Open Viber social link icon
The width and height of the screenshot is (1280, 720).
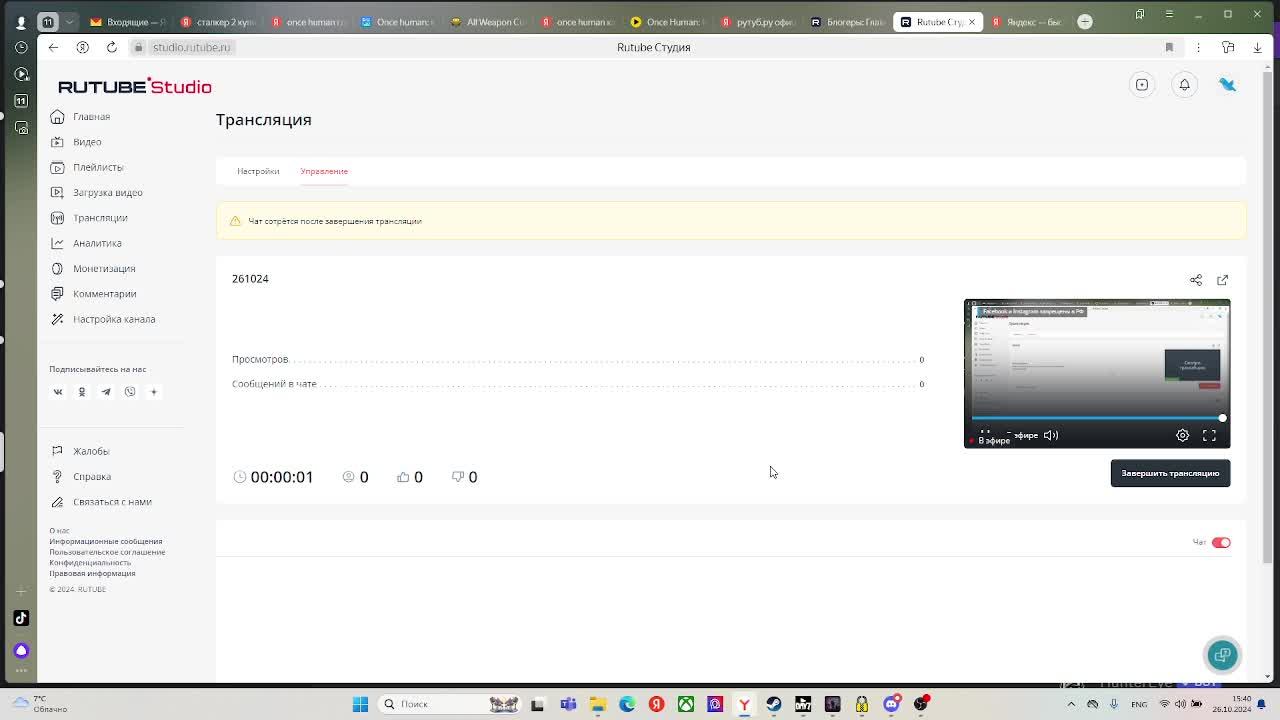(130, 392)
